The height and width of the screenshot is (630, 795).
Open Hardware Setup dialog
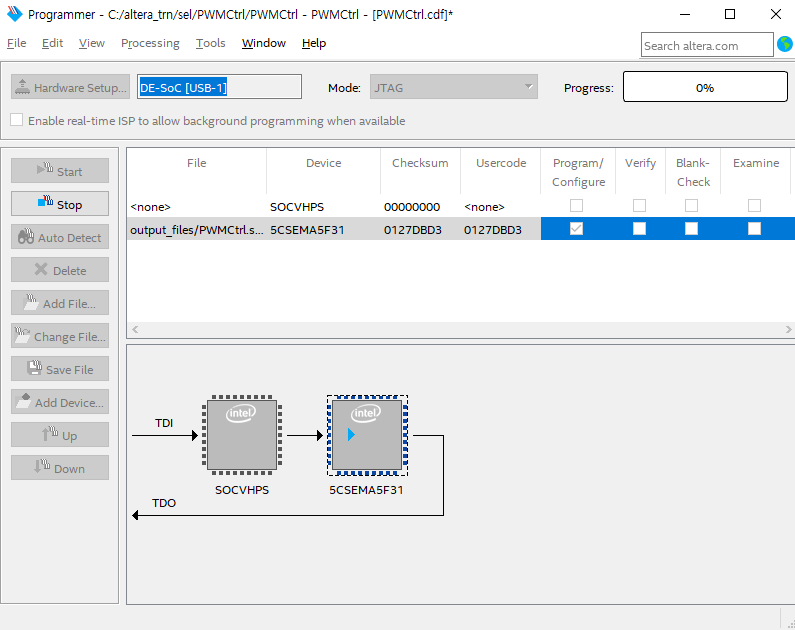point(70,87)
